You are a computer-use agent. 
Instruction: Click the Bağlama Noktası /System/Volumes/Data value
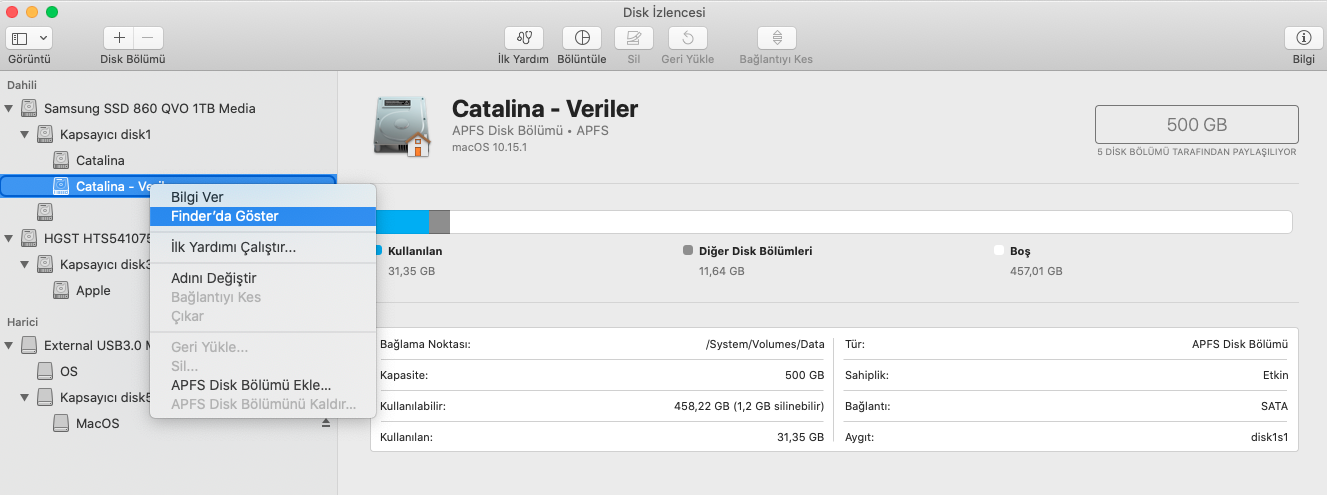765,344
